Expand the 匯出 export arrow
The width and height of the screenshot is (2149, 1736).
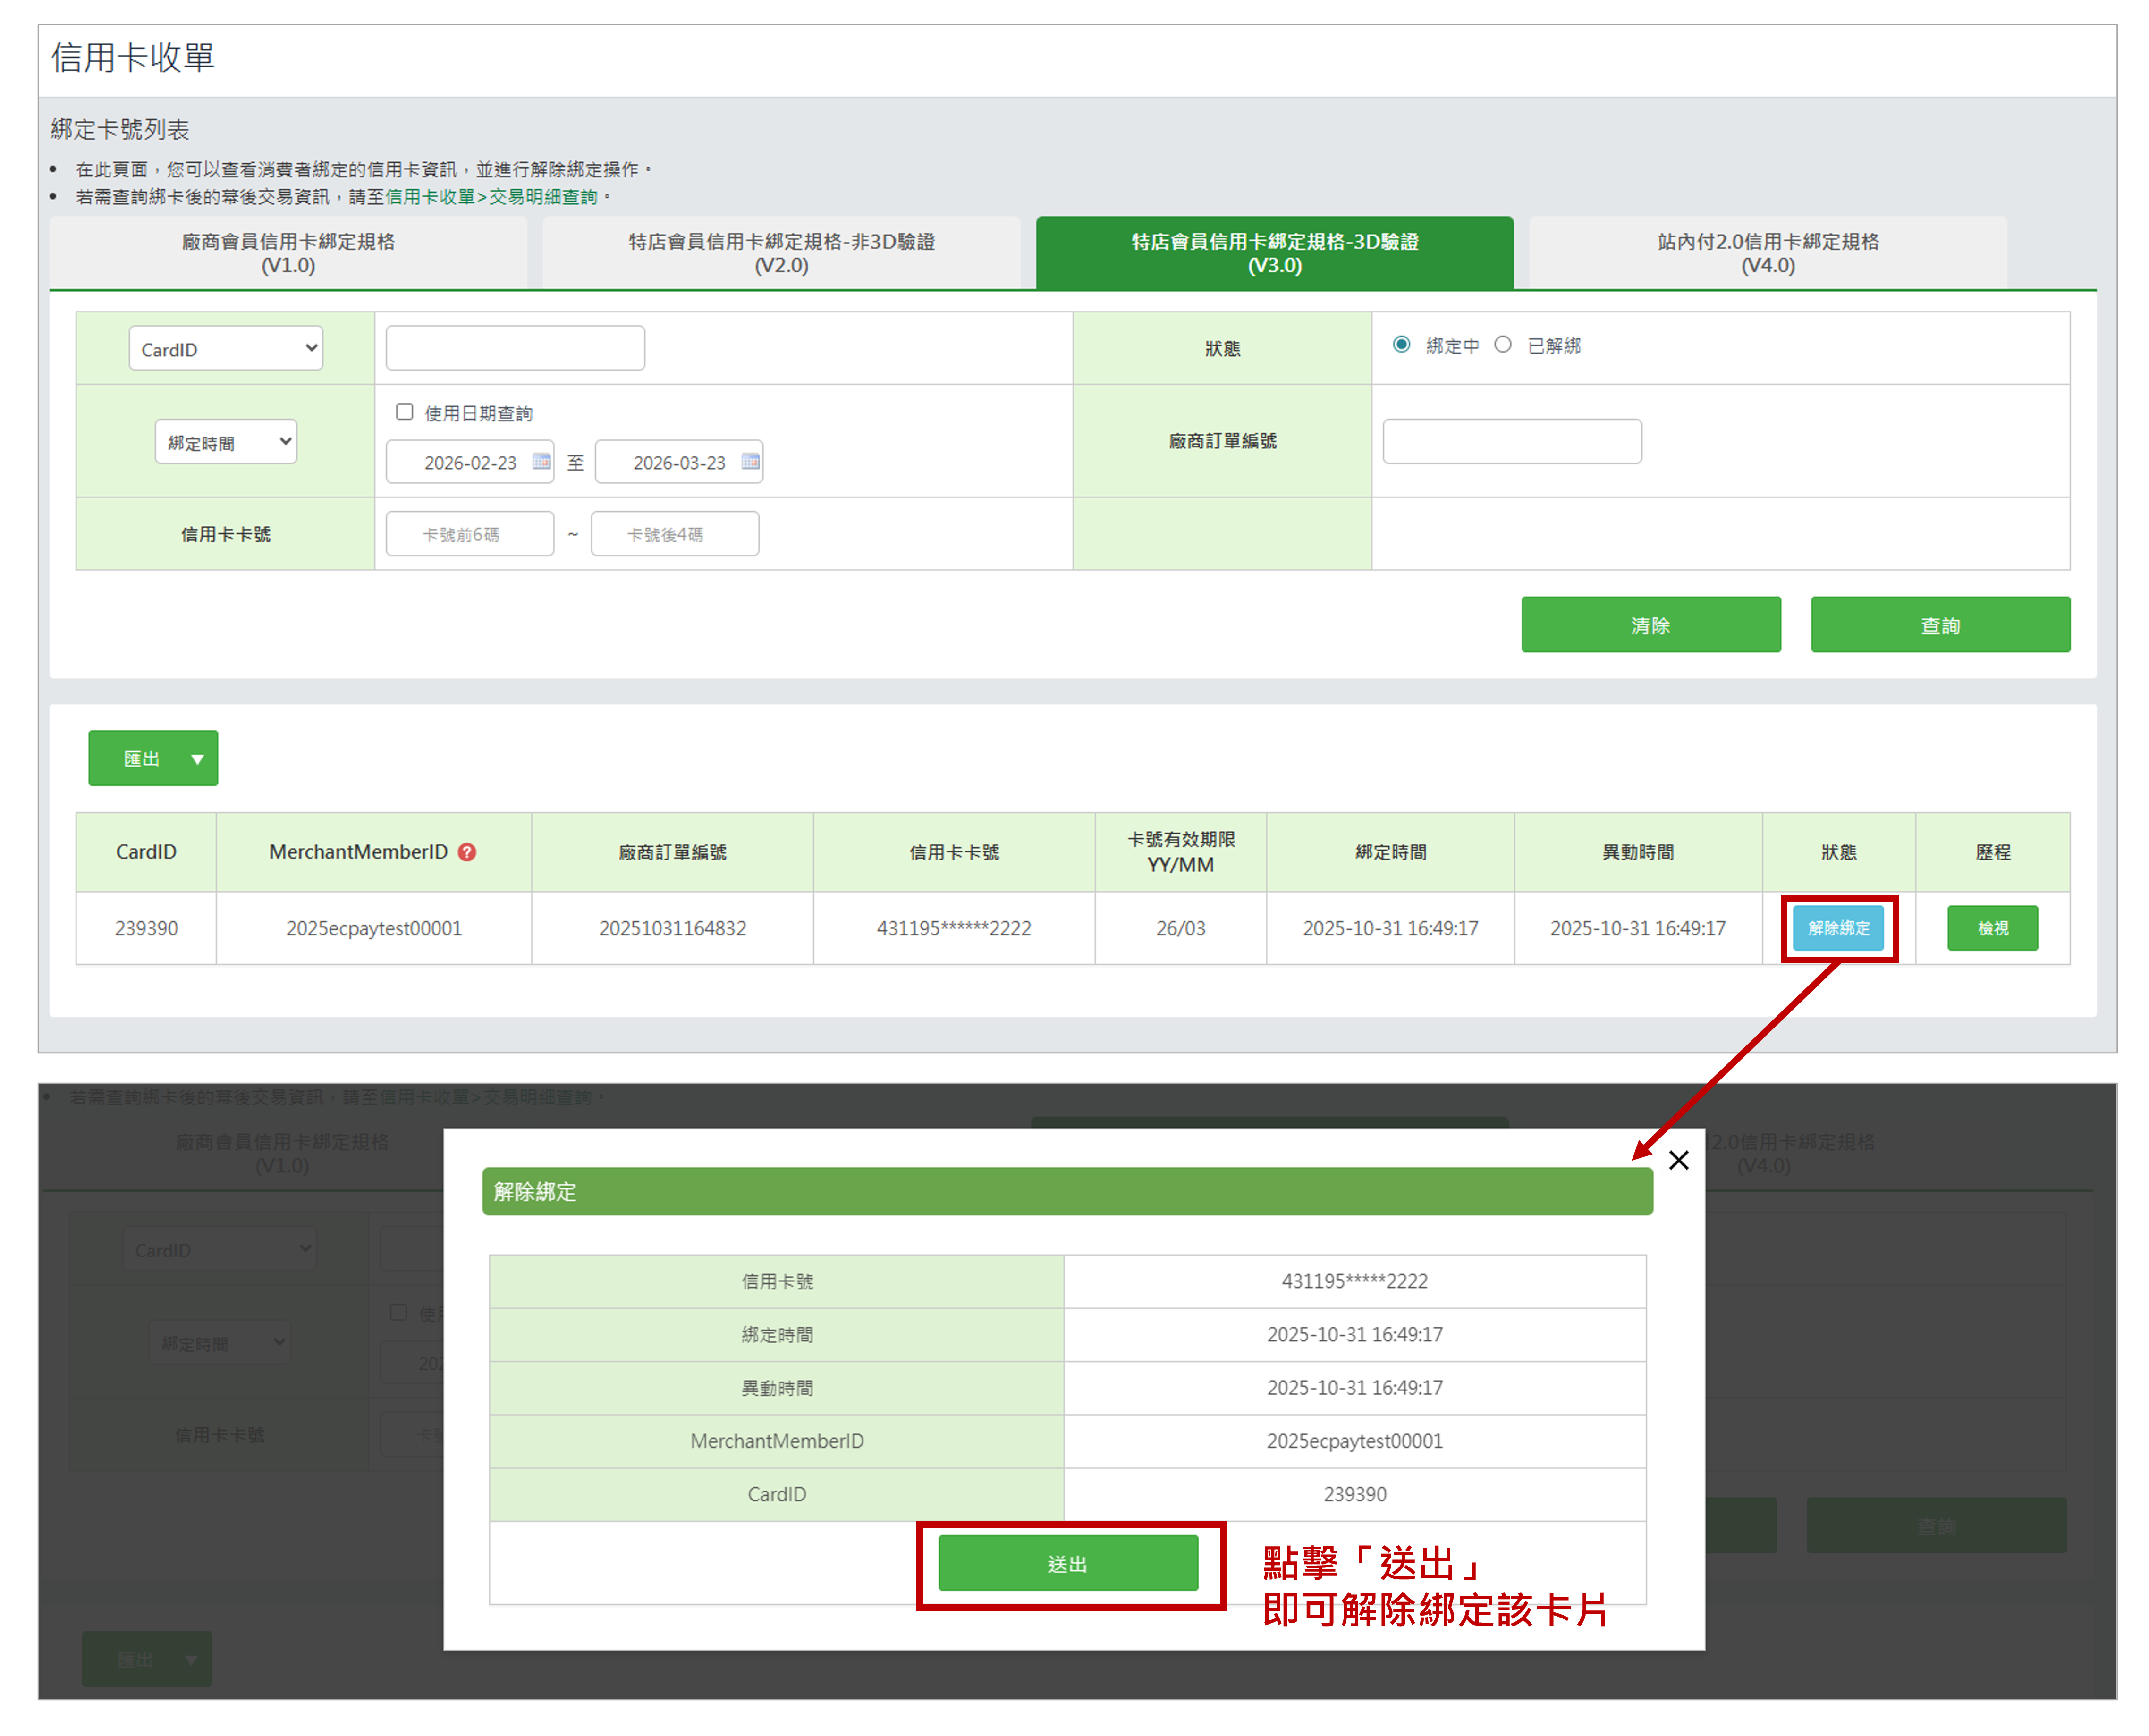coord(197,759)
